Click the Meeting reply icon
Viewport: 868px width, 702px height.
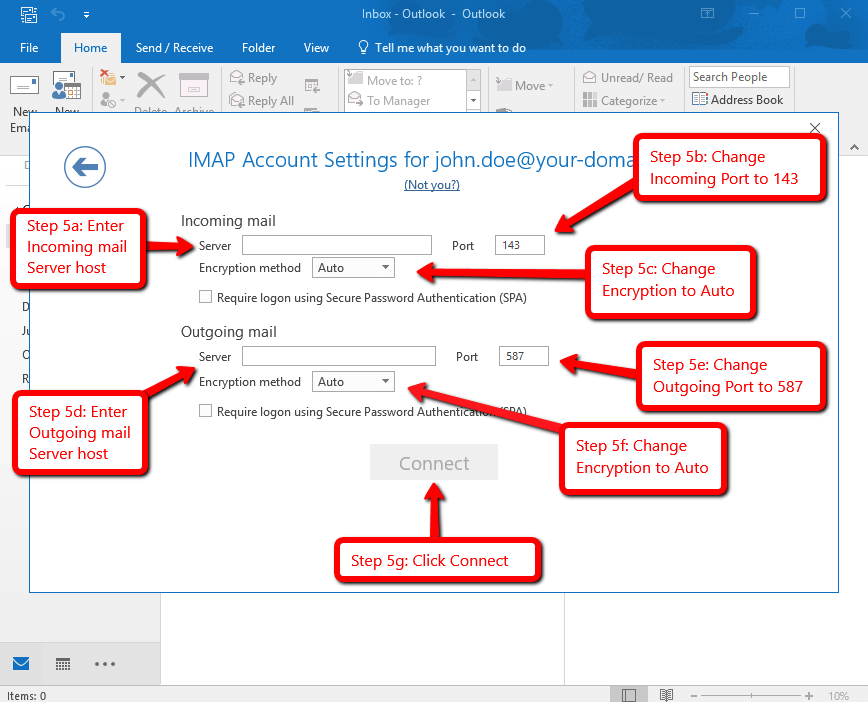pyautogui.click(x=312, y=86)
